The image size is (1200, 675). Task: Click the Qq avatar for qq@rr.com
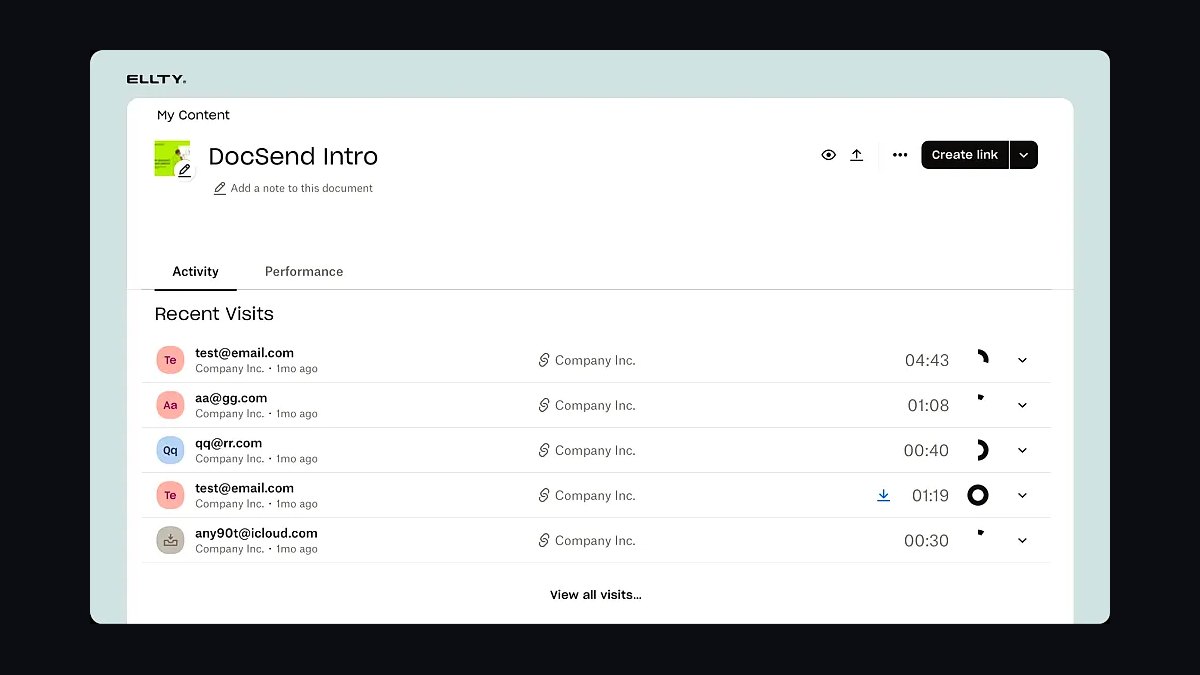(170, 450)
